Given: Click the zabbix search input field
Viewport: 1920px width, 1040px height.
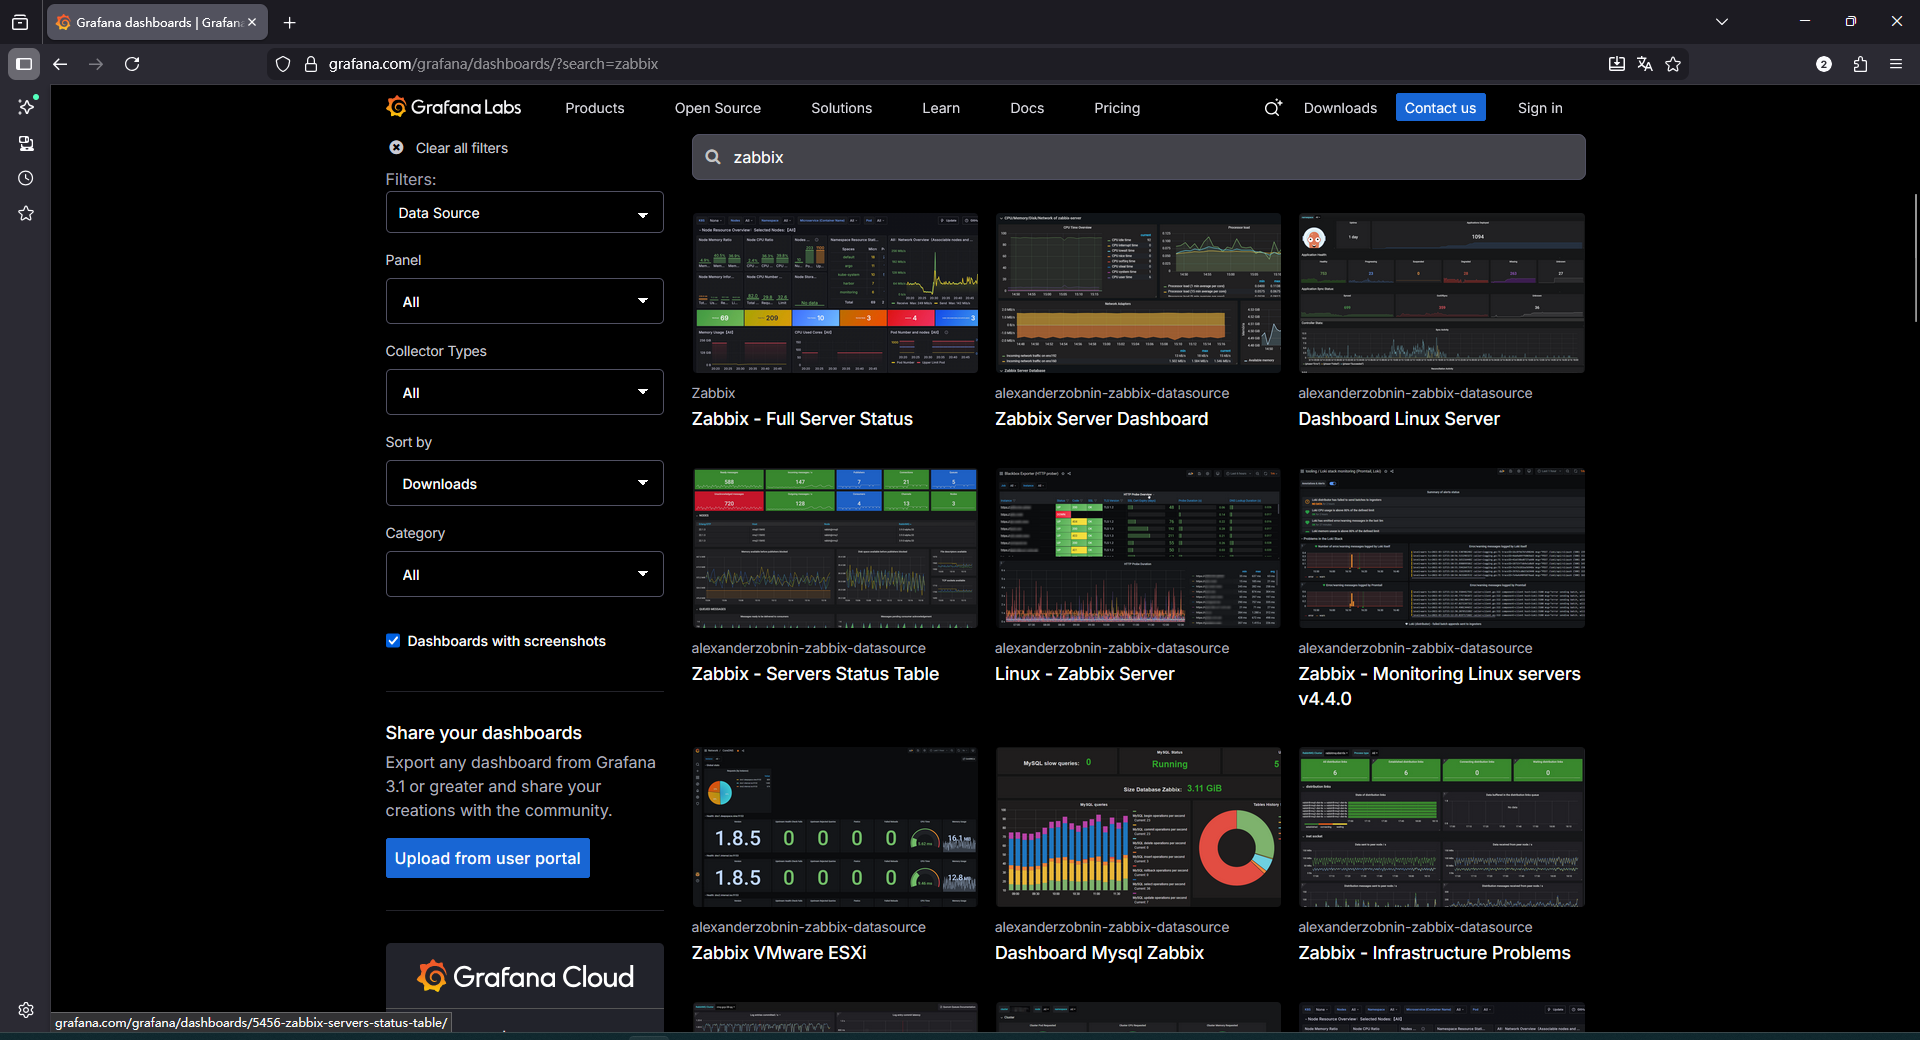Looking at the screenshot, I should click(x=1138, y=157).
